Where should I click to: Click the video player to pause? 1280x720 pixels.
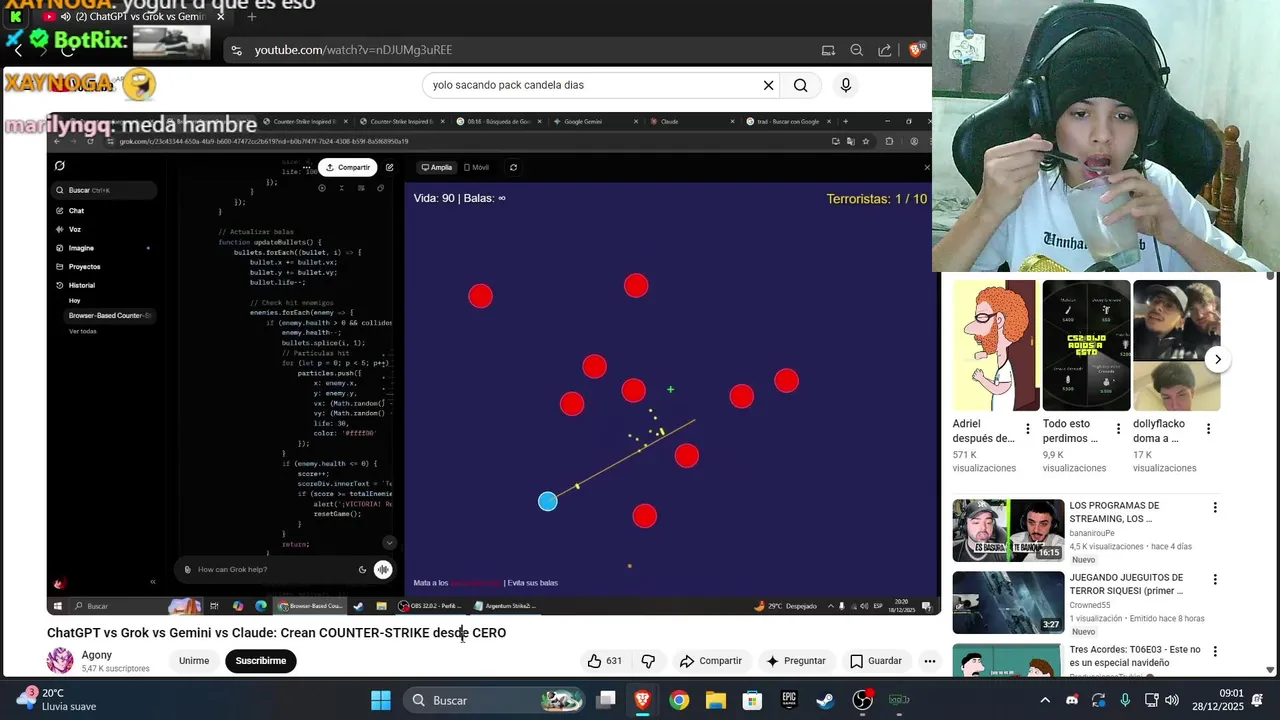point(494,363)
